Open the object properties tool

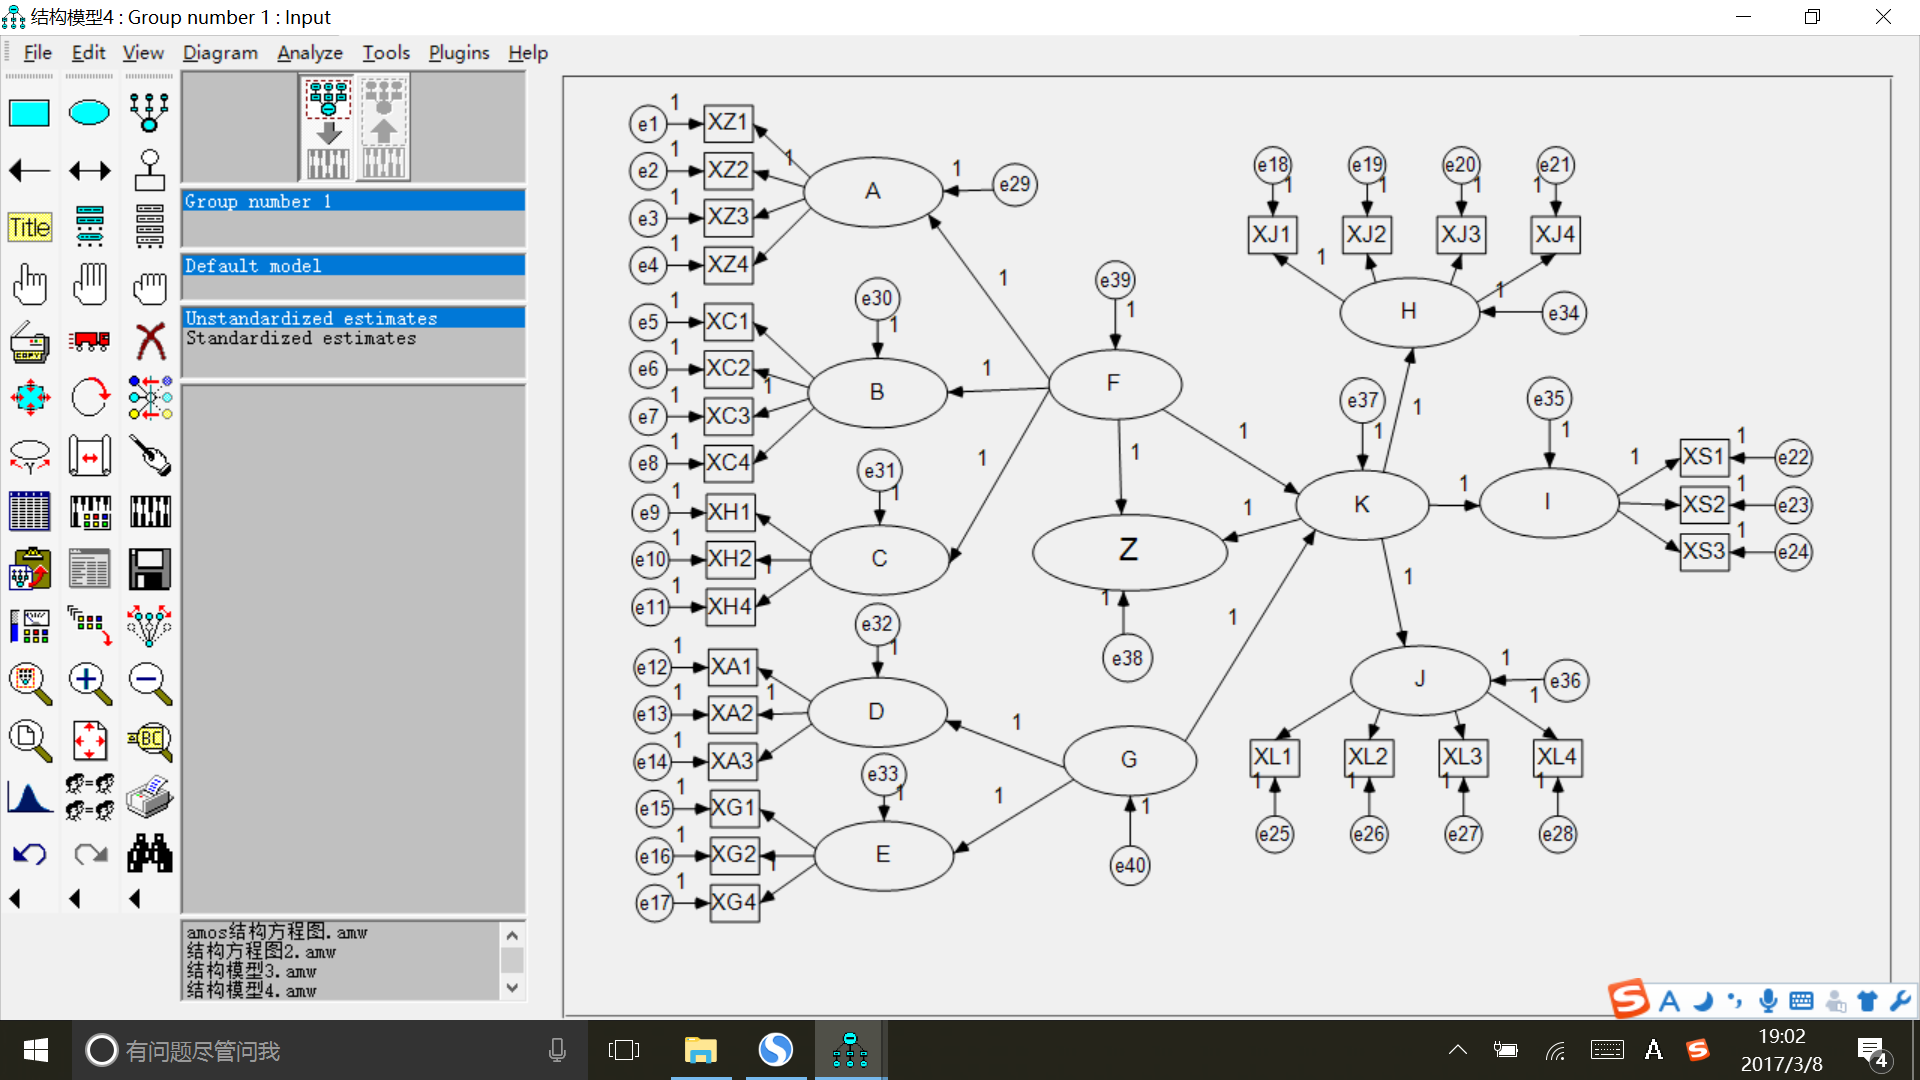(x=29, y=626)
